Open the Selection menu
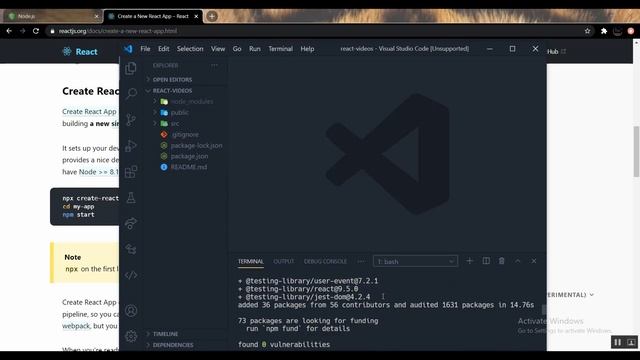640x360 pixels. (190, 49)
